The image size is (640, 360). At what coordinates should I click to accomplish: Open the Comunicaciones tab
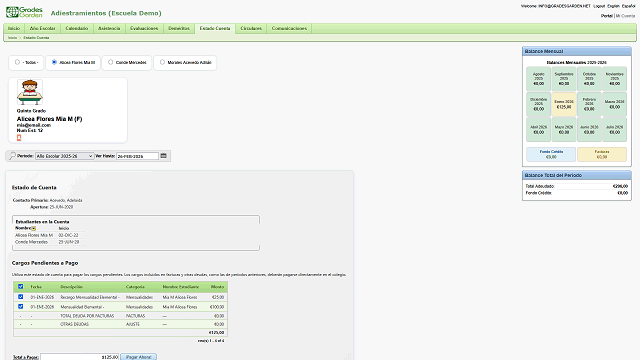tap(289, 28)
